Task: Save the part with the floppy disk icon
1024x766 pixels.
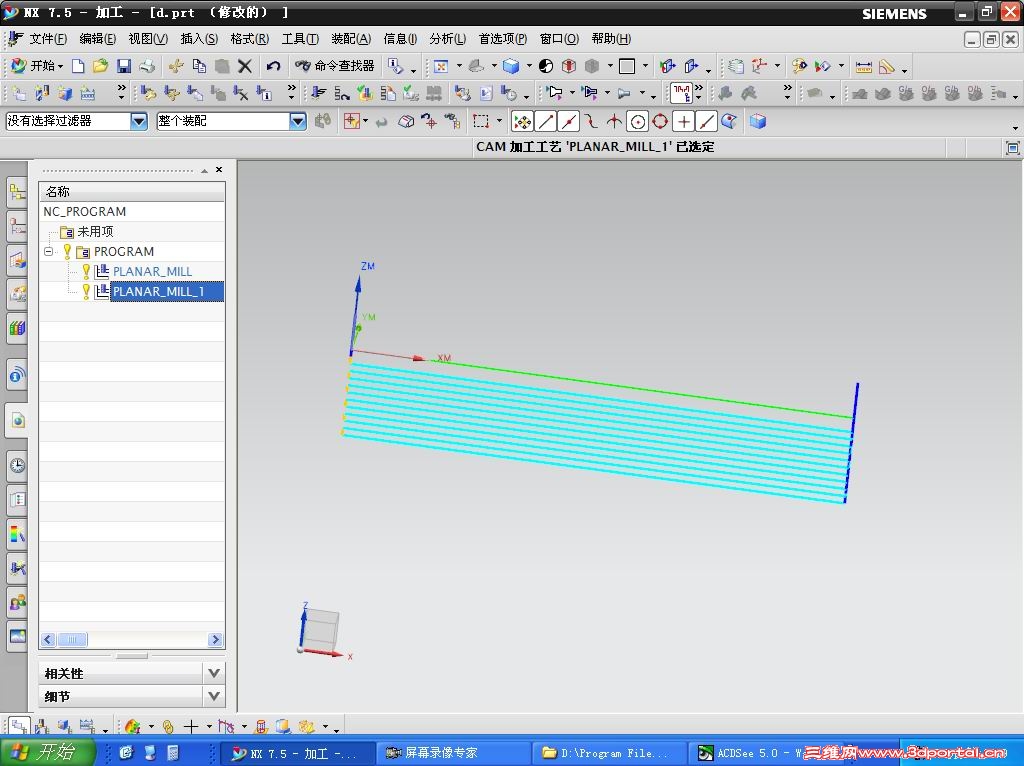Action: [x=123, y=66]
